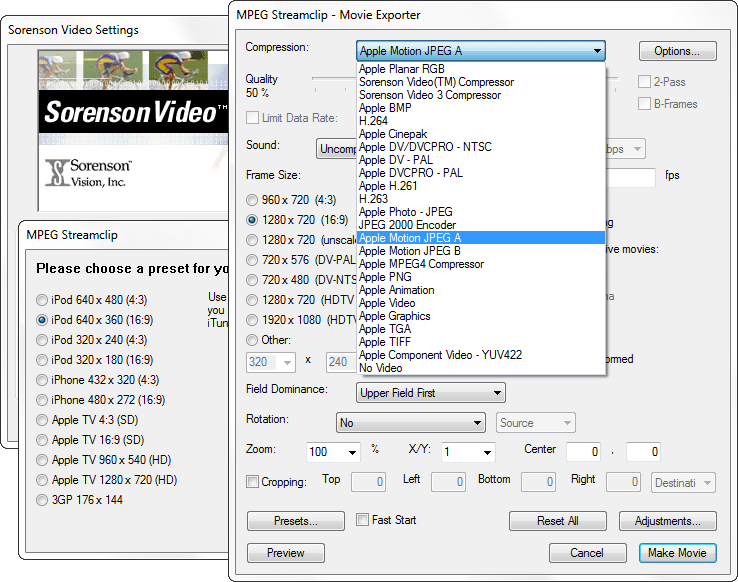Open the Destinati cropping dropdown

683,483
